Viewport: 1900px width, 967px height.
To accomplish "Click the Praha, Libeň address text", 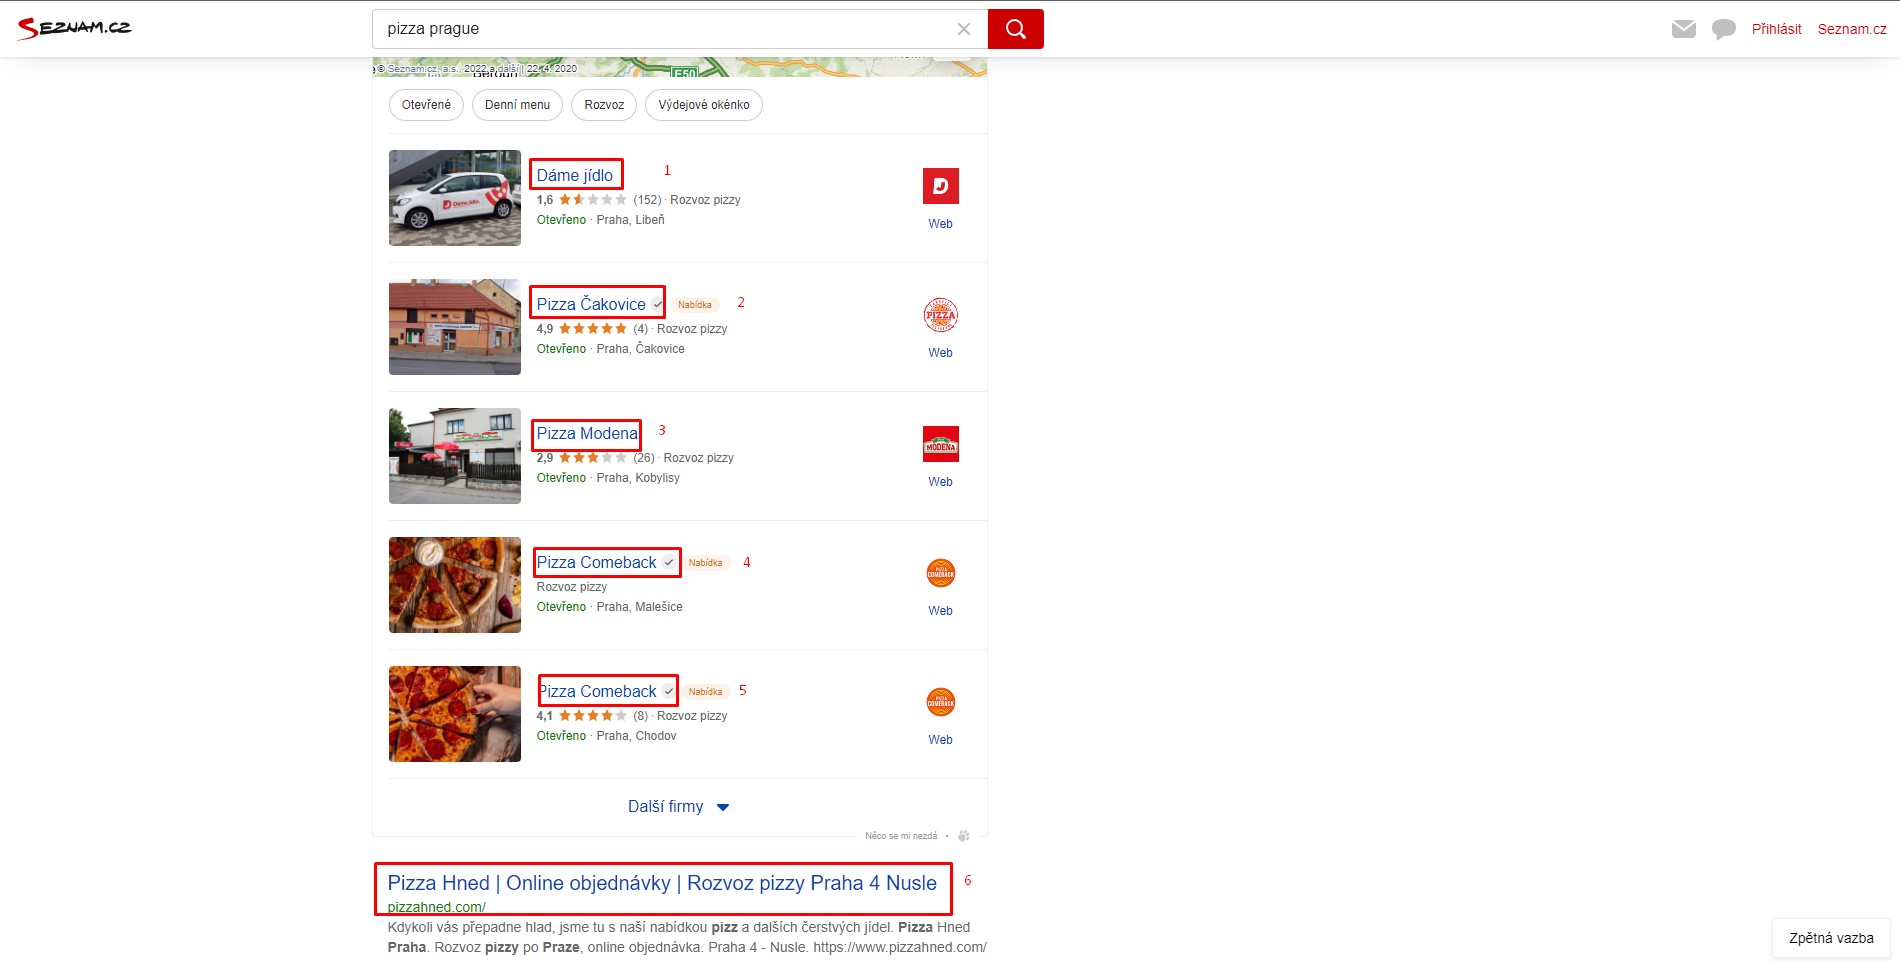I will point(630,220).
